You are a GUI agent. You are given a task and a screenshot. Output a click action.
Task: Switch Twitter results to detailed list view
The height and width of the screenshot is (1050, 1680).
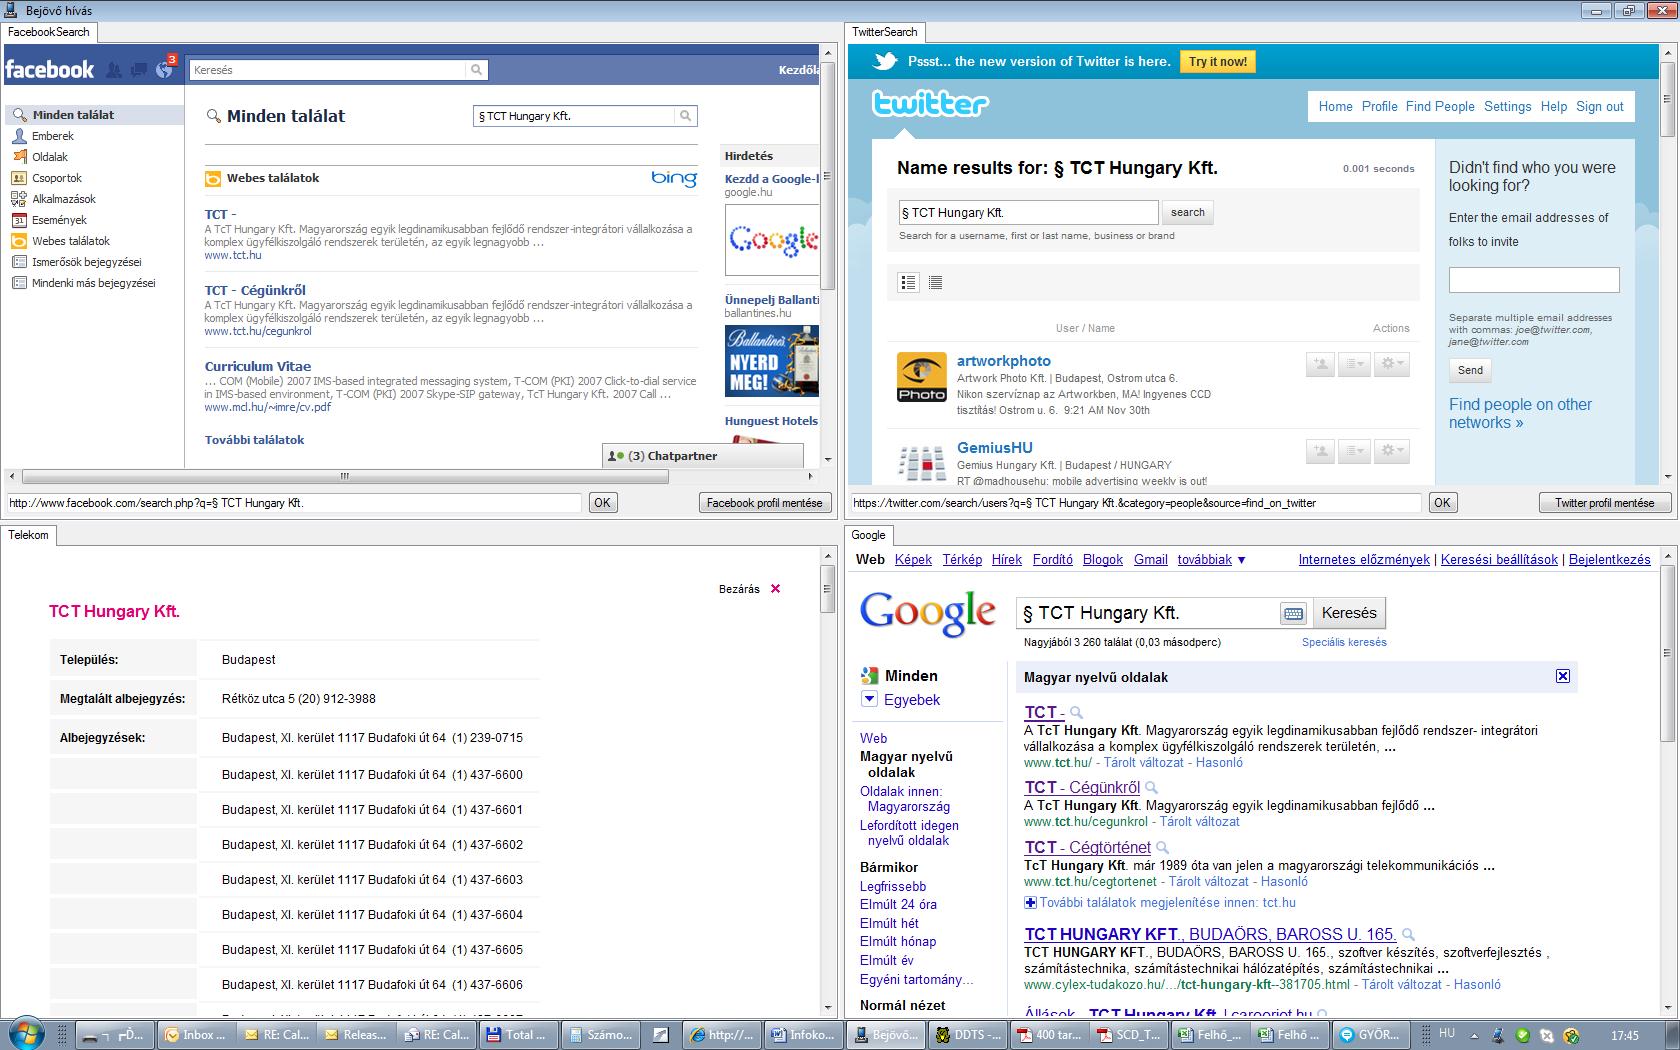tap(908, 283)
